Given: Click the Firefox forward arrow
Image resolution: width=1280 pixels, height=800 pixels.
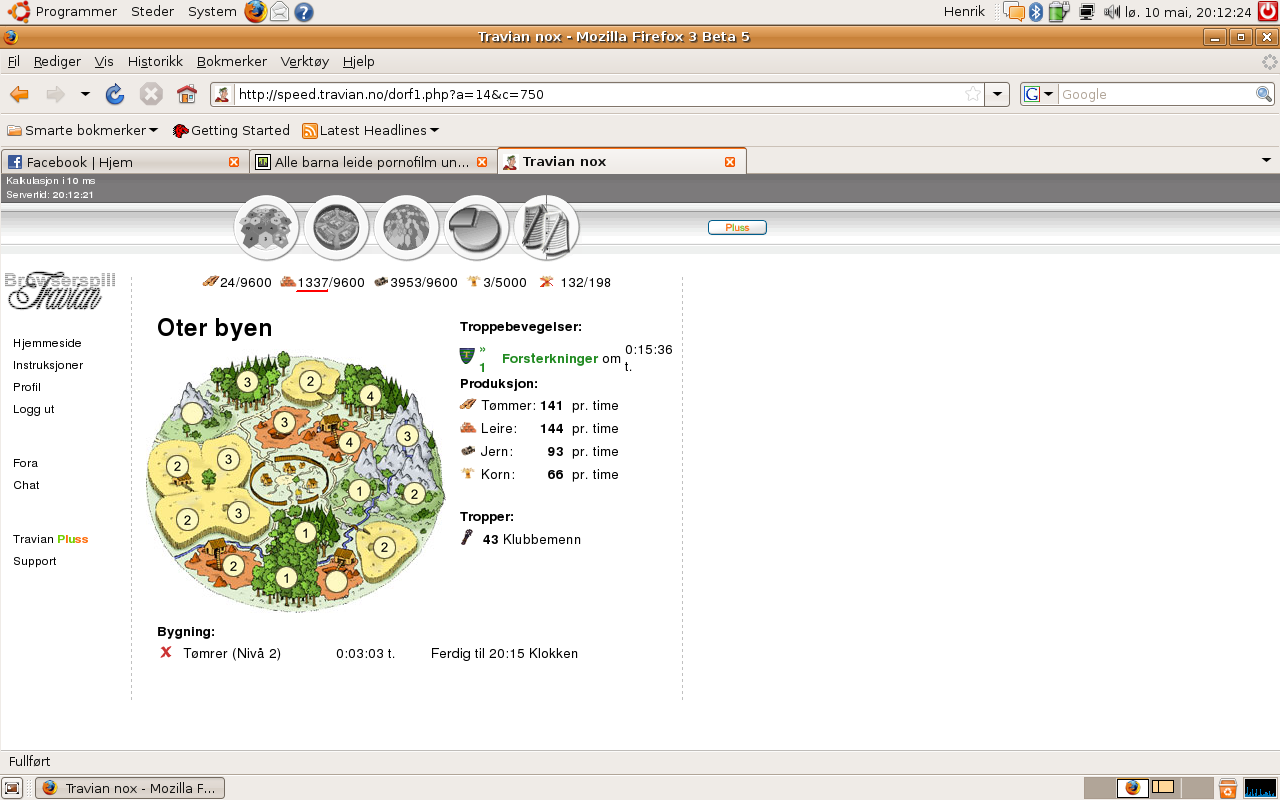Looking at the screenshot, I should tap(55, 94).
